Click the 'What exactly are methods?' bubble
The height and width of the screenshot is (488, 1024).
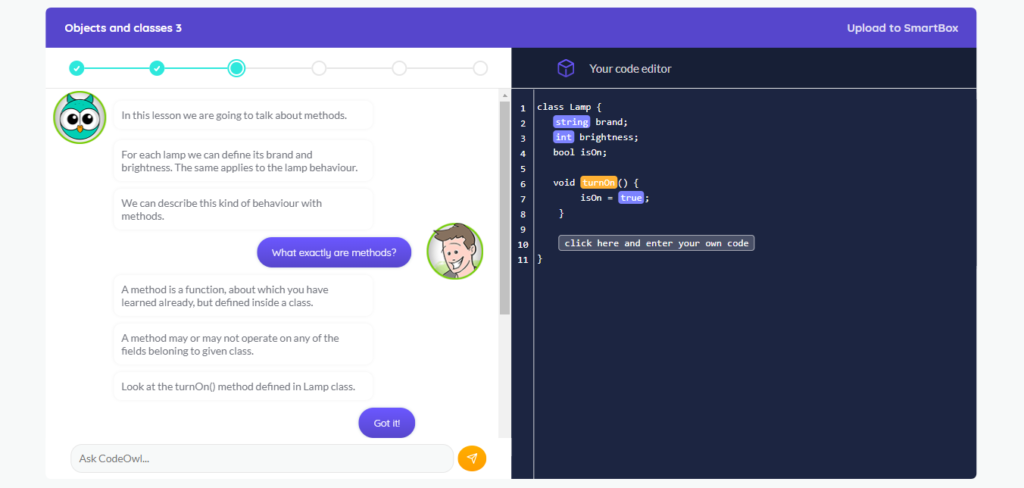pyautogui.click(x=334, y=252)
